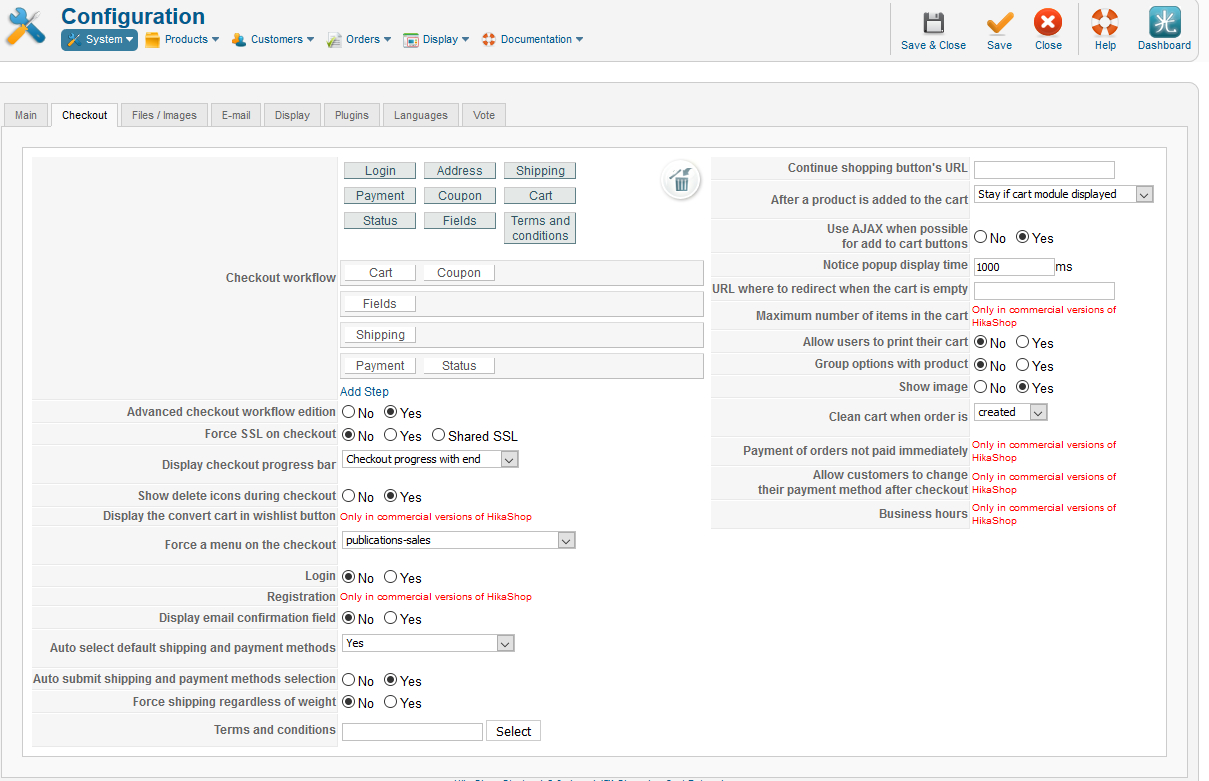Image resolution: width=1209 pixels, height=781 pixels.
Task: Click the URL redirect when cart is empty field
Action: tap(1044, 291)
